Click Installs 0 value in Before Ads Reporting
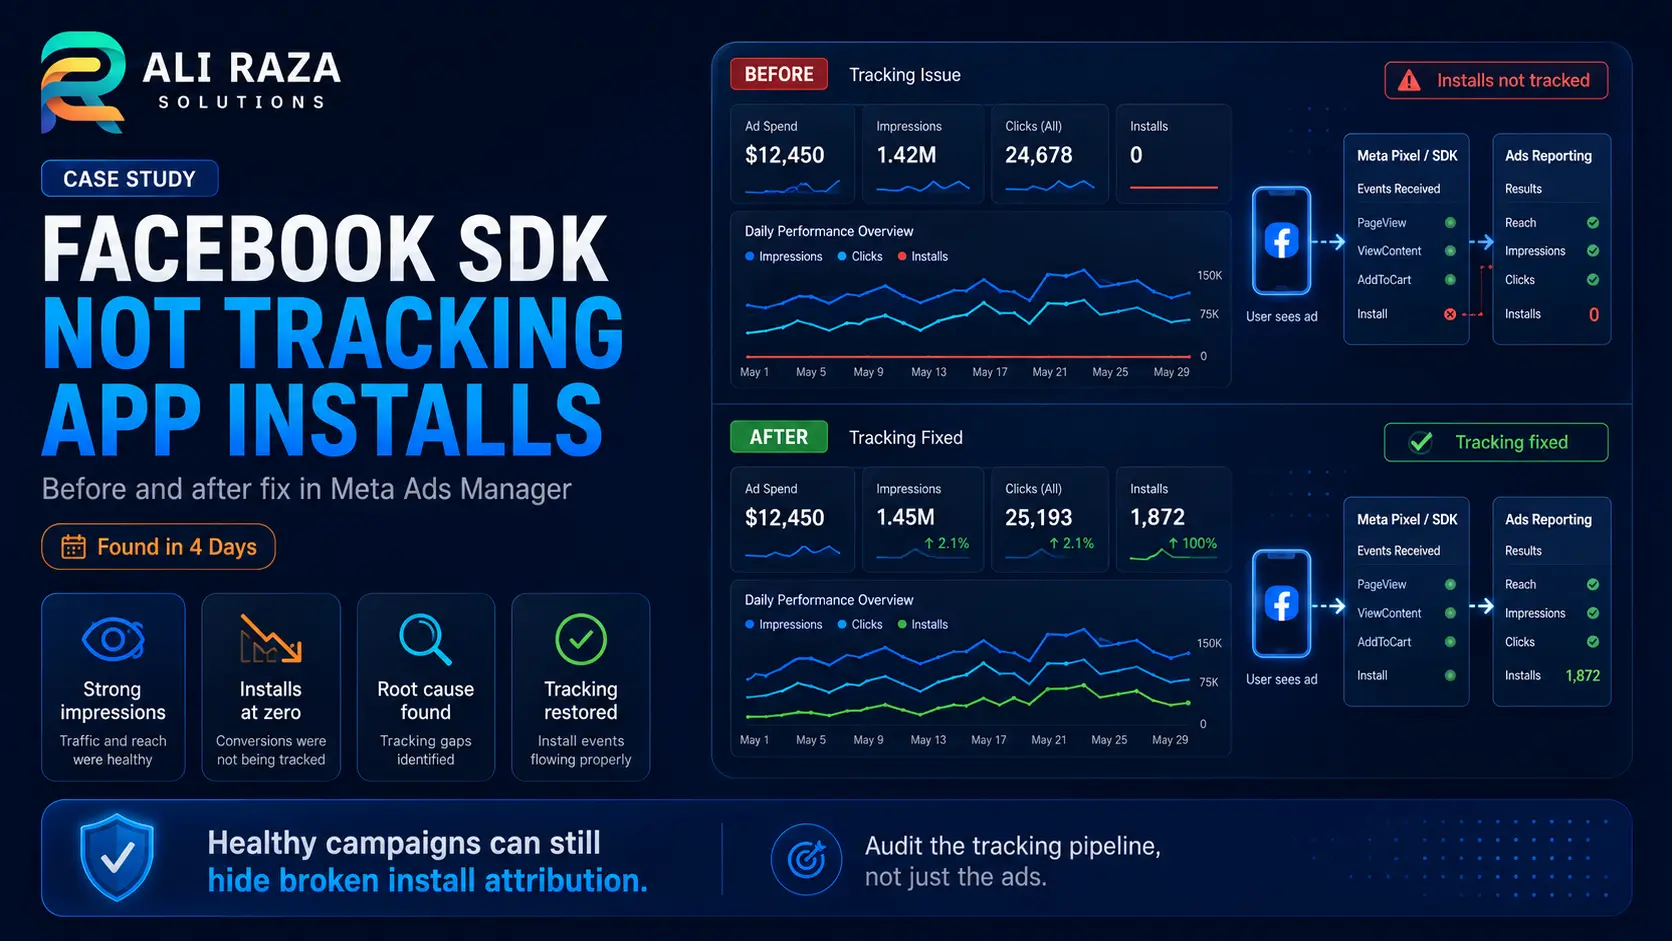The width and height of the screenshot is (1672, 941). click(1594, 314)
